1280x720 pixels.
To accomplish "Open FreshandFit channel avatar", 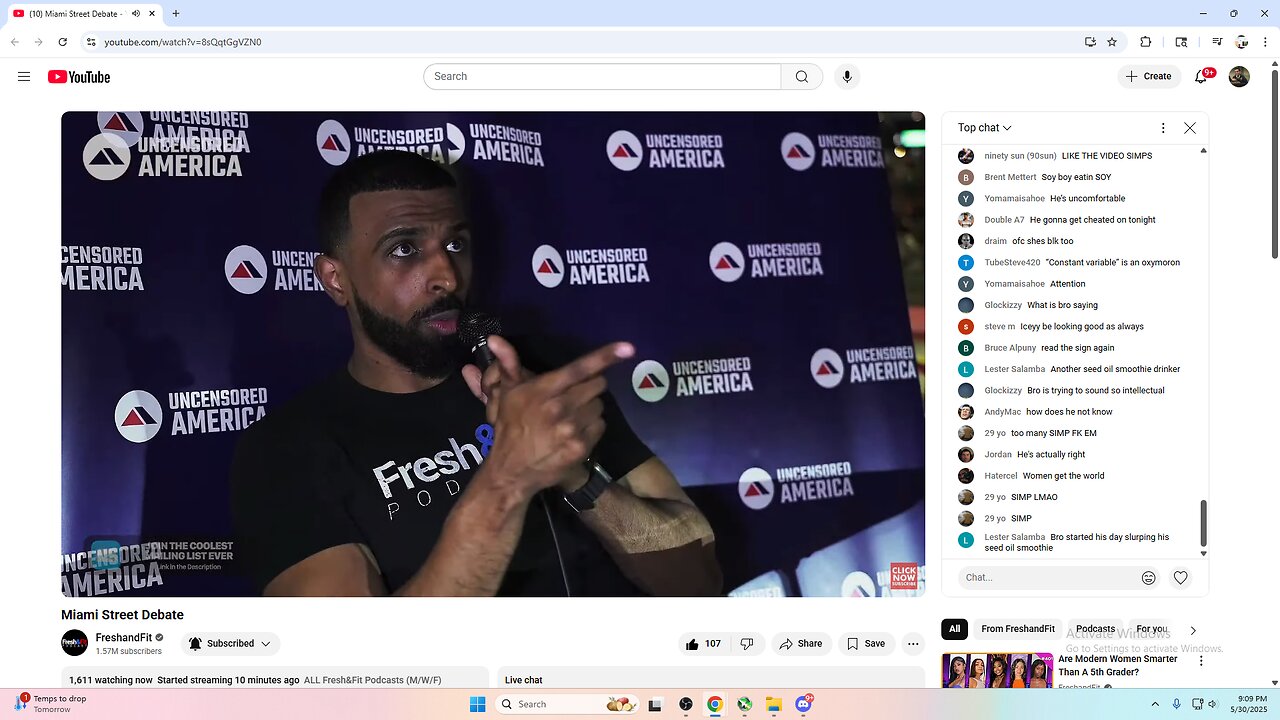I will pyautogui.click(x=74, y=643).
